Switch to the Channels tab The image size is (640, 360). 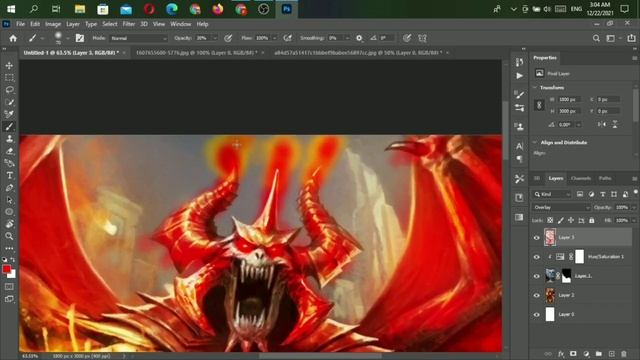click(x=580, y=178)
